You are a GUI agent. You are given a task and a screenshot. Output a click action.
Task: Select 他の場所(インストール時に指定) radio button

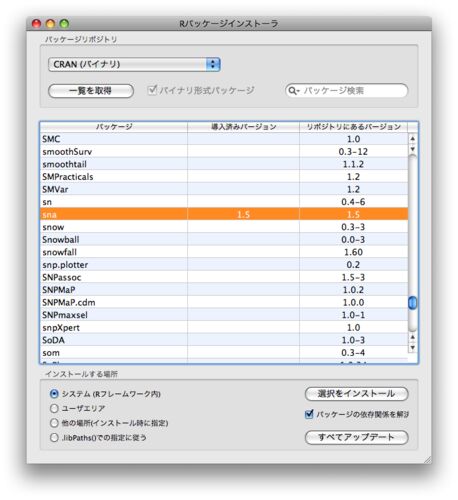click(x=54, y=423)
